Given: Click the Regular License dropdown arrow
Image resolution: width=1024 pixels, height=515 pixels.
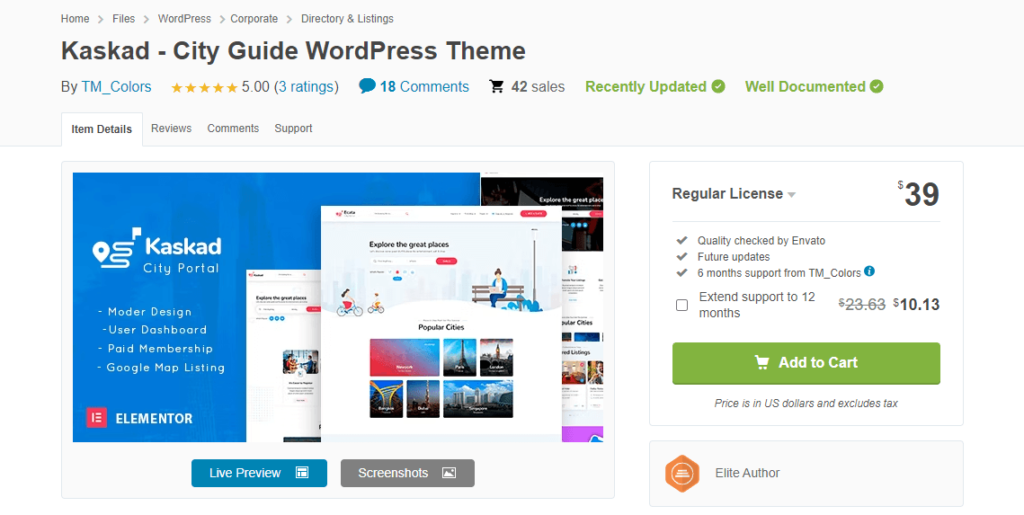Looking at the screenshot, I should click(792, 195).
